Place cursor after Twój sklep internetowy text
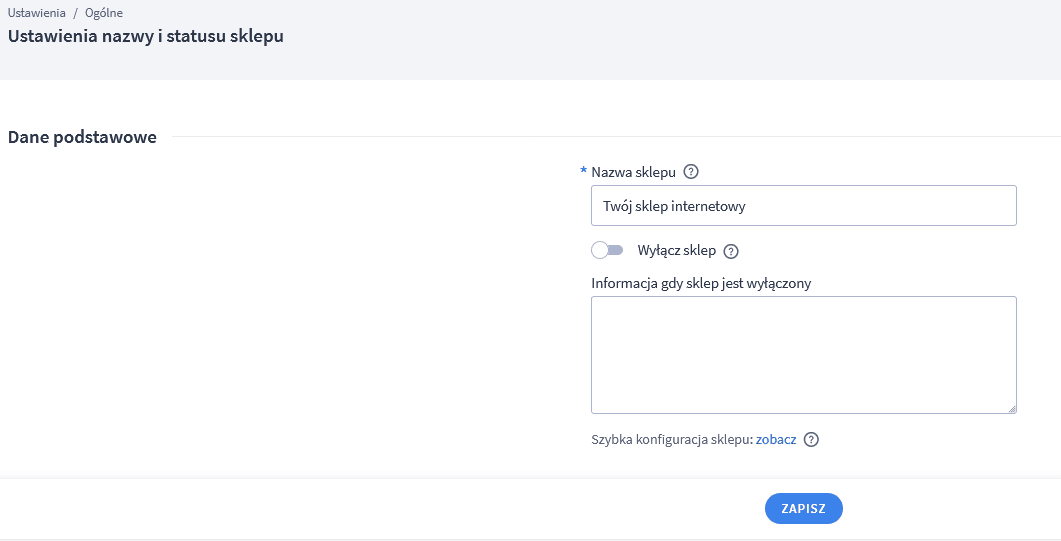Viewport: 1061px width, 541px height. coord(748,206)
